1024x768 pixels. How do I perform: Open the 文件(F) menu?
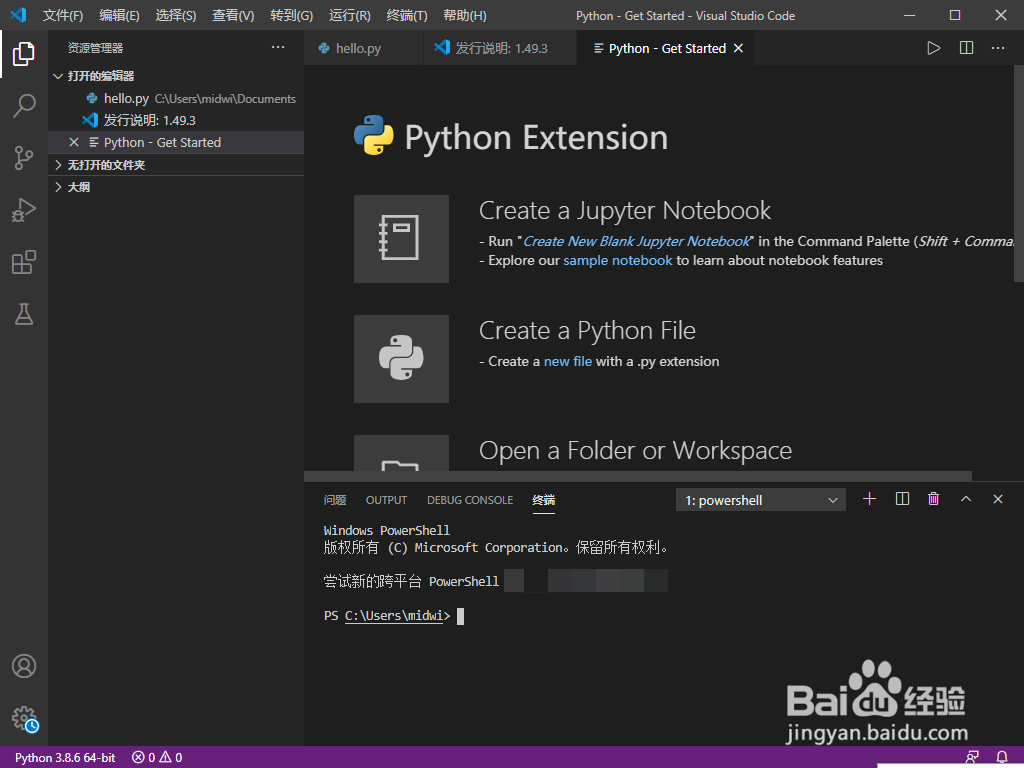pyautogui.click(x=63, y=15)
